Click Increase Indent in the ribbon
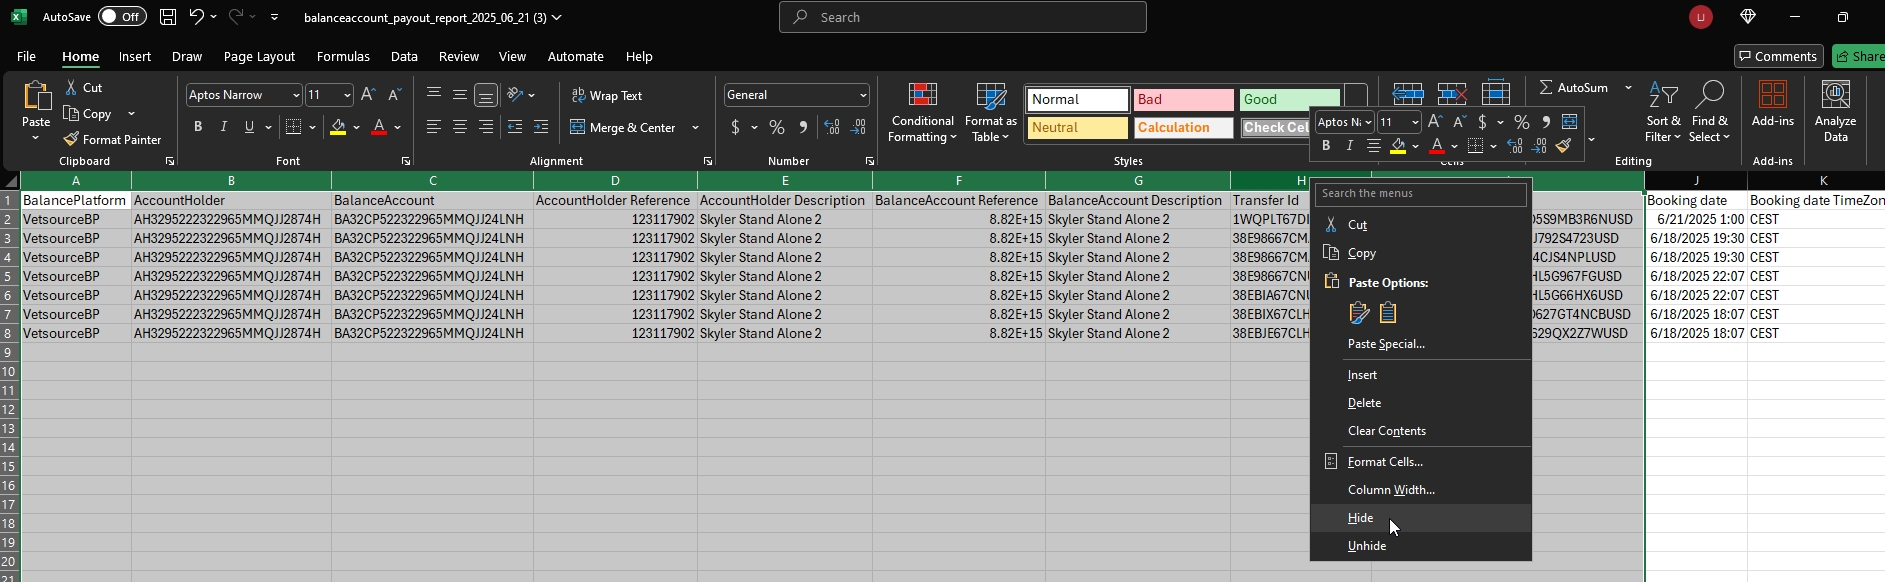 pyautogui.click(x=541, y=127)
